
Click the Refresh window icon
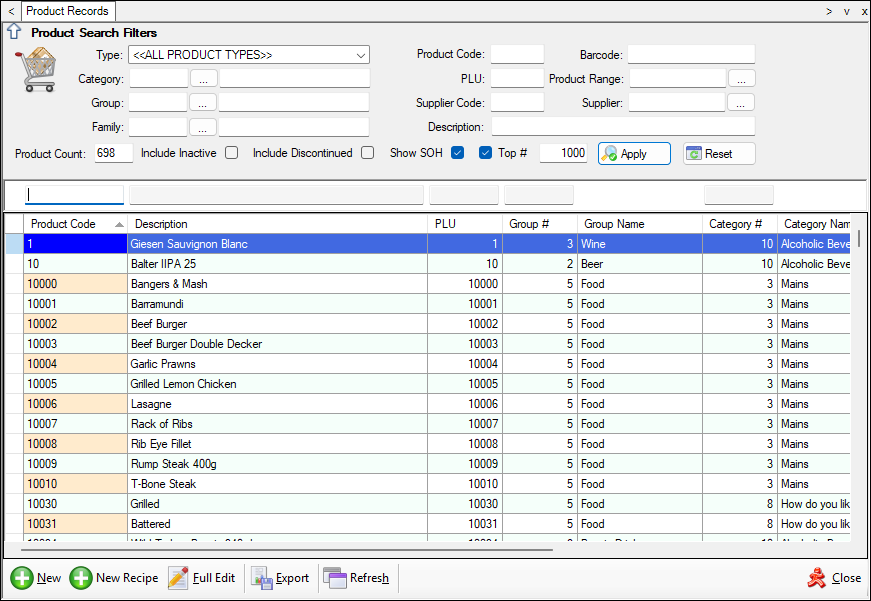click(x=335, y=578)
